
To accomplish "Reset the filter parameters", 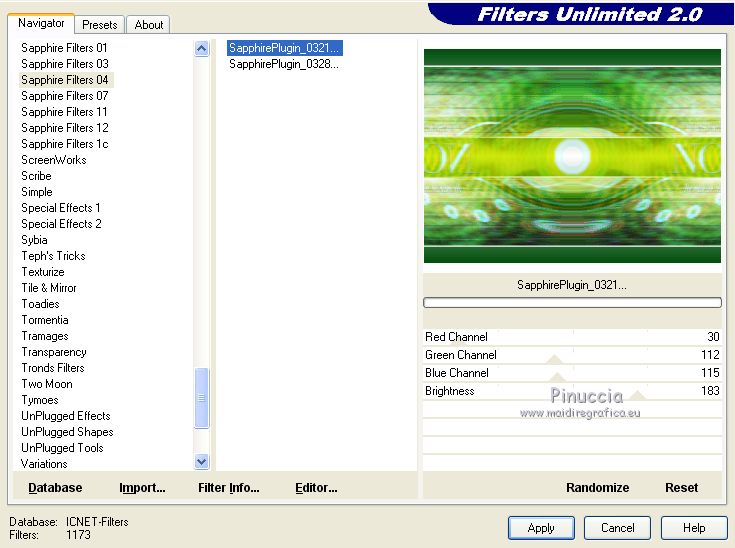I will coord(682,488).
